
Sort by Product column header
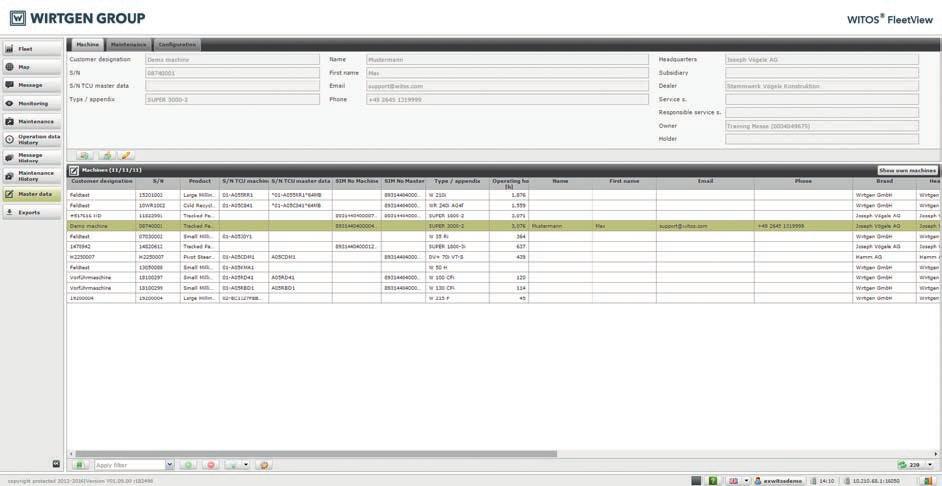(x=199, y=181)
